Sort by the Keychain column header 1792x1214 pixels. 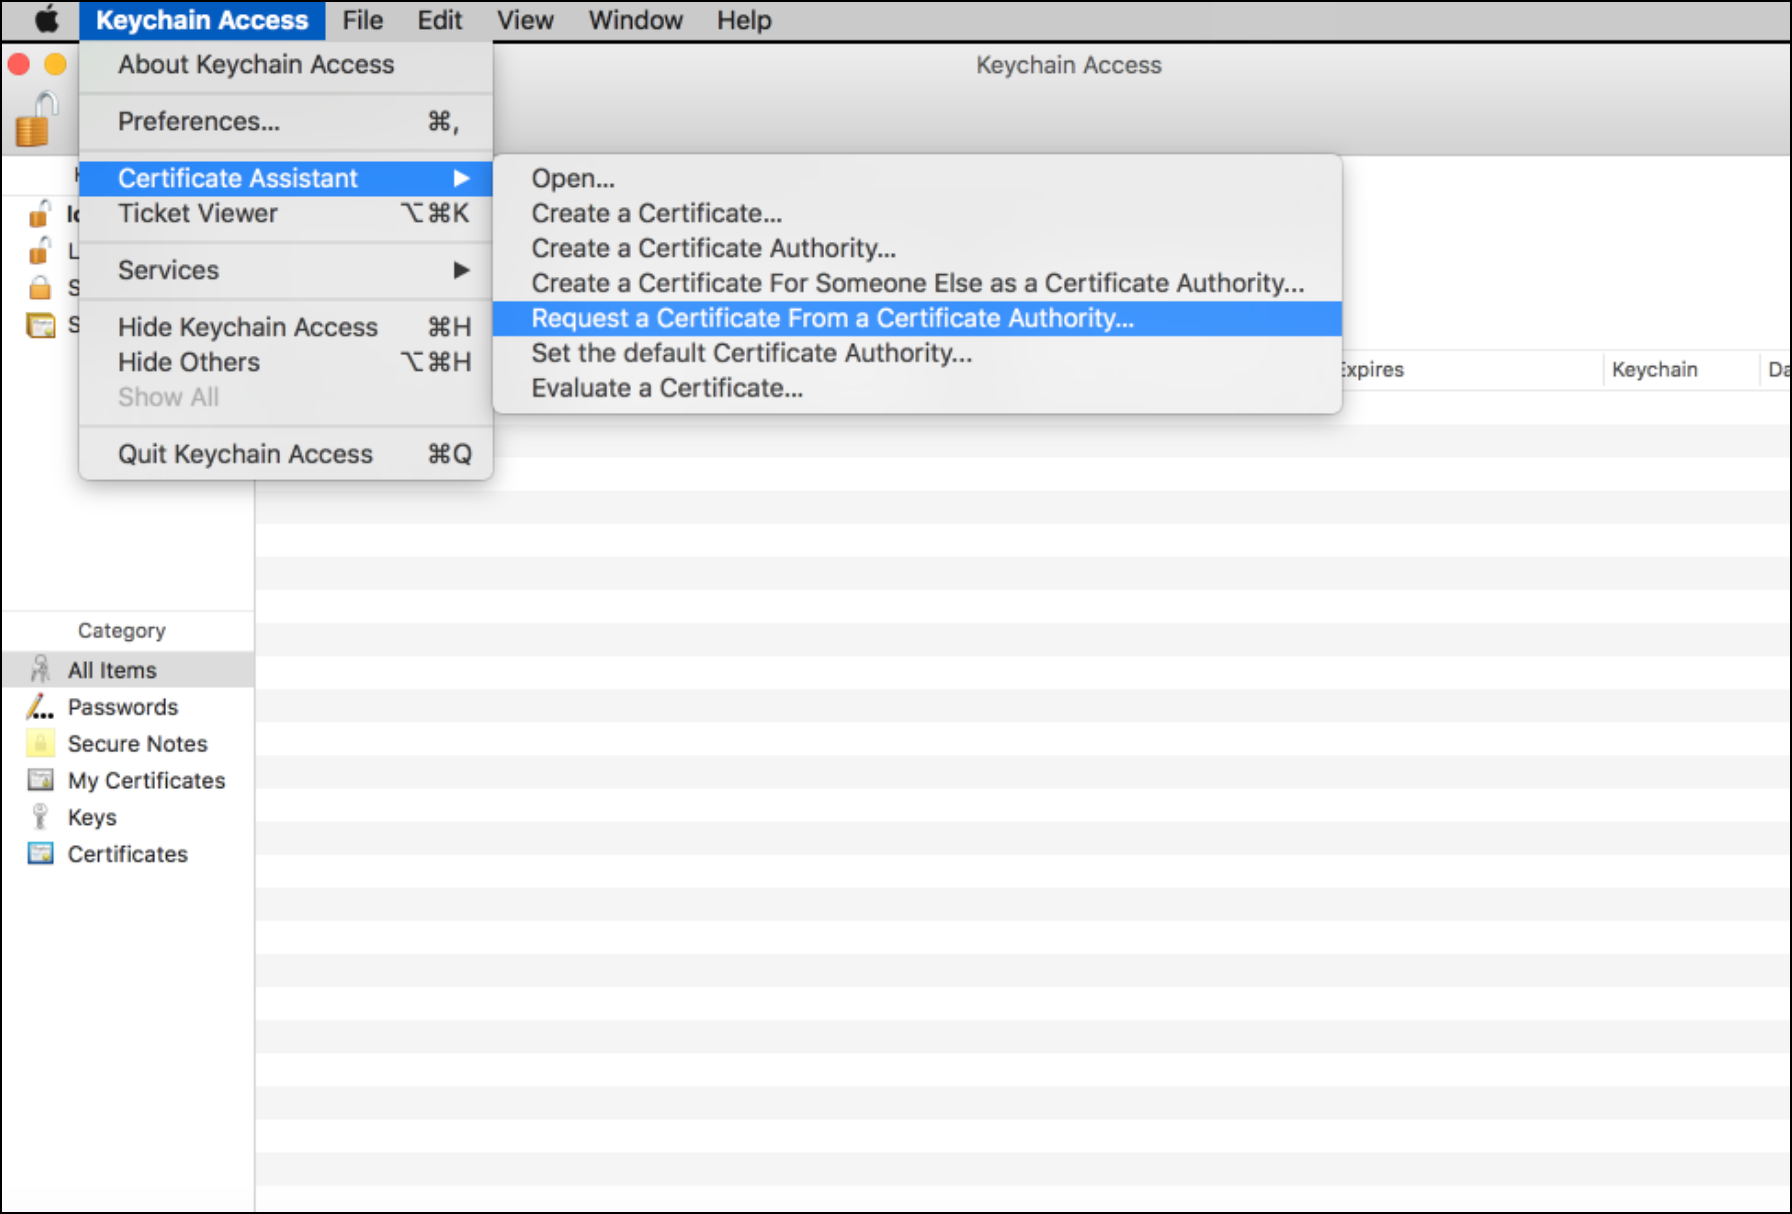coord(1680,369)
